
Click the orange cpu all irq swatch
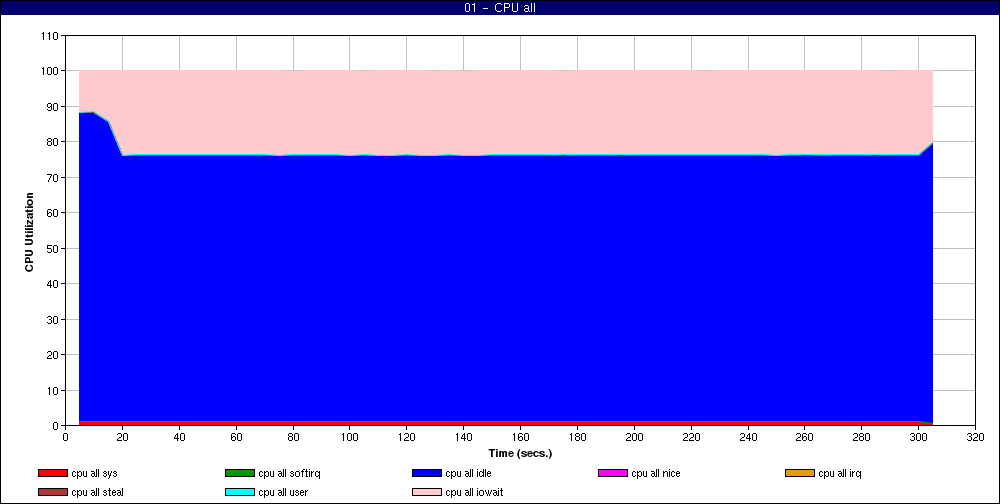(x=800, y=473)
